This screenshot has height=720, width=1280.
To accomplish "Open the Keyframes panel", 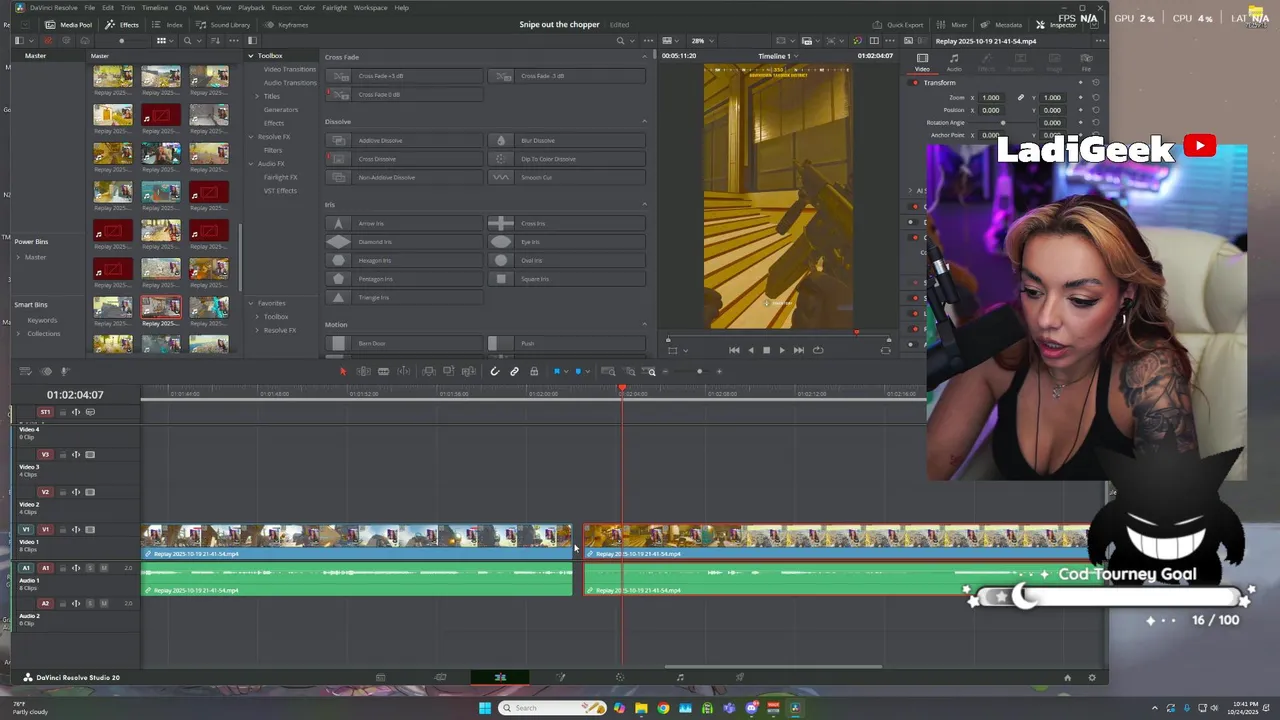I will tap(286, 24).
